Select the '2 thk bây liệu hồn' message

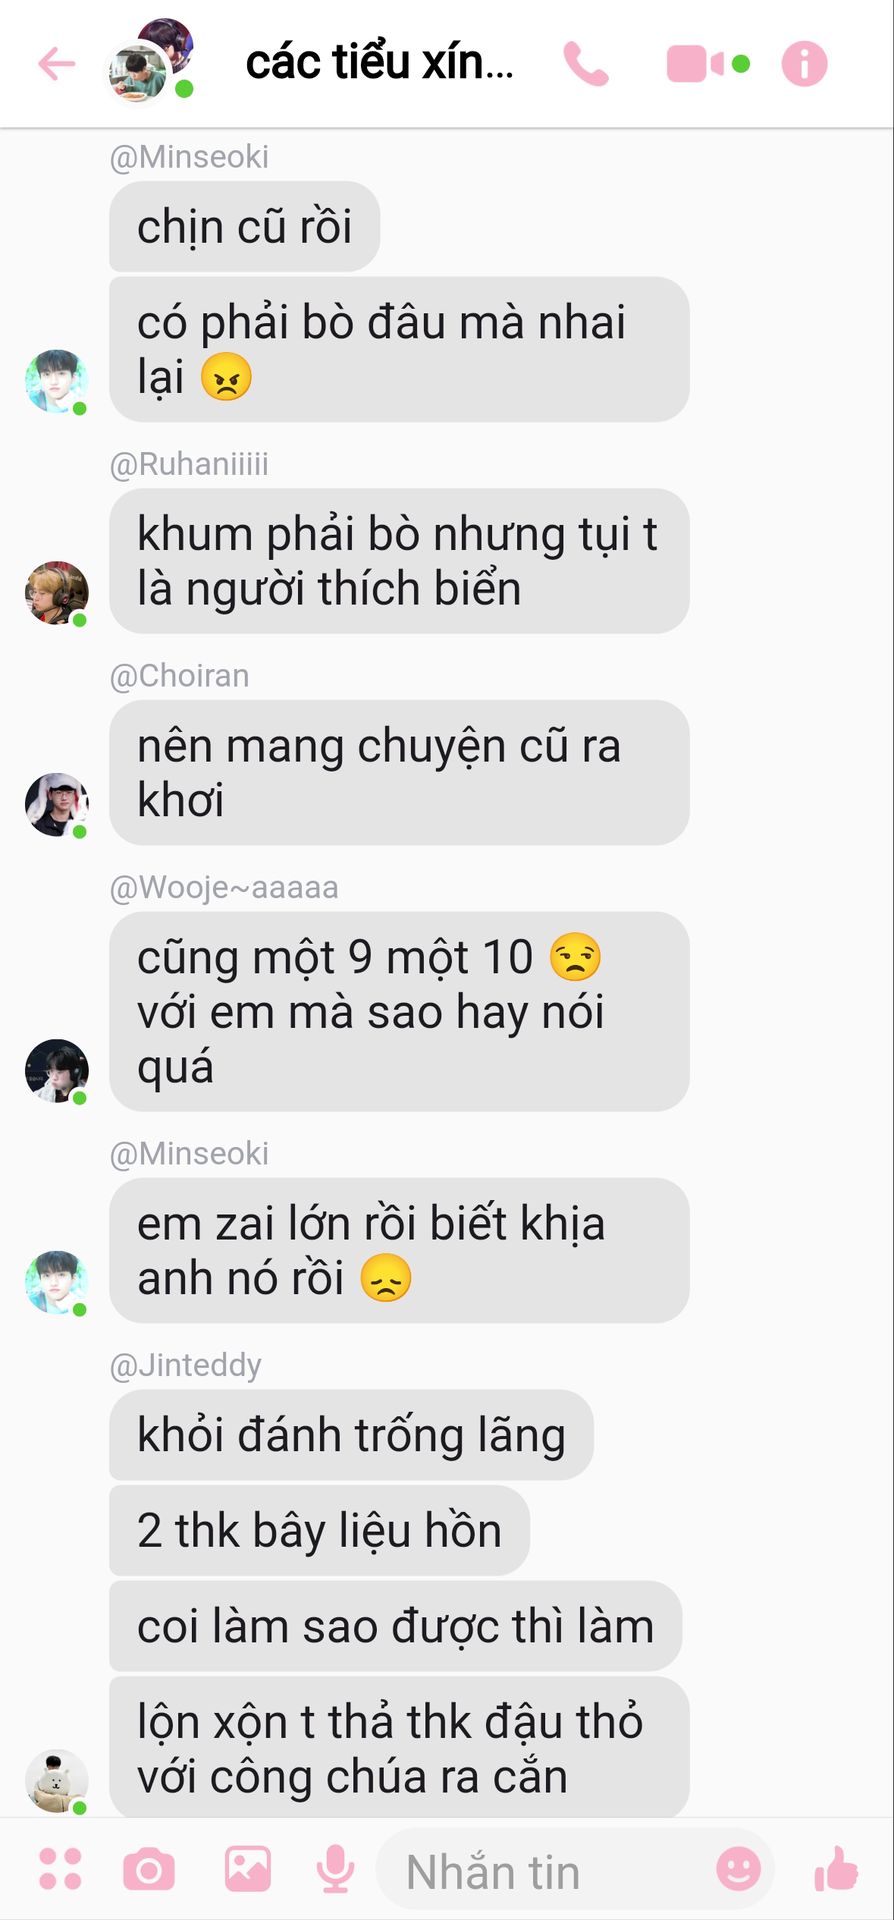(x=319, y=1530)
